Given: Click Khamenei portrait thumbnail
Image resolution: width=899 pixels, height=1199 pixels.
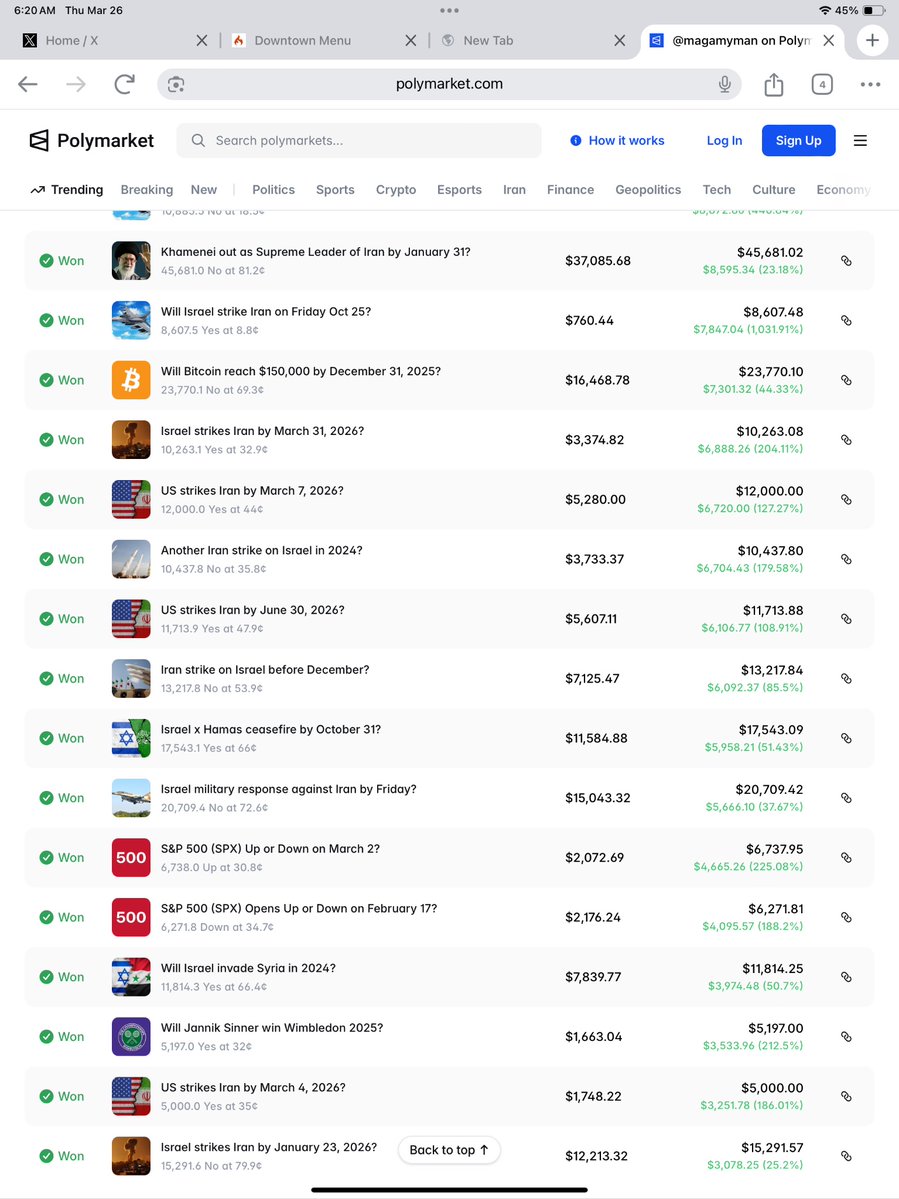Looking at the screenshot, I should click(x=131, y=261).
